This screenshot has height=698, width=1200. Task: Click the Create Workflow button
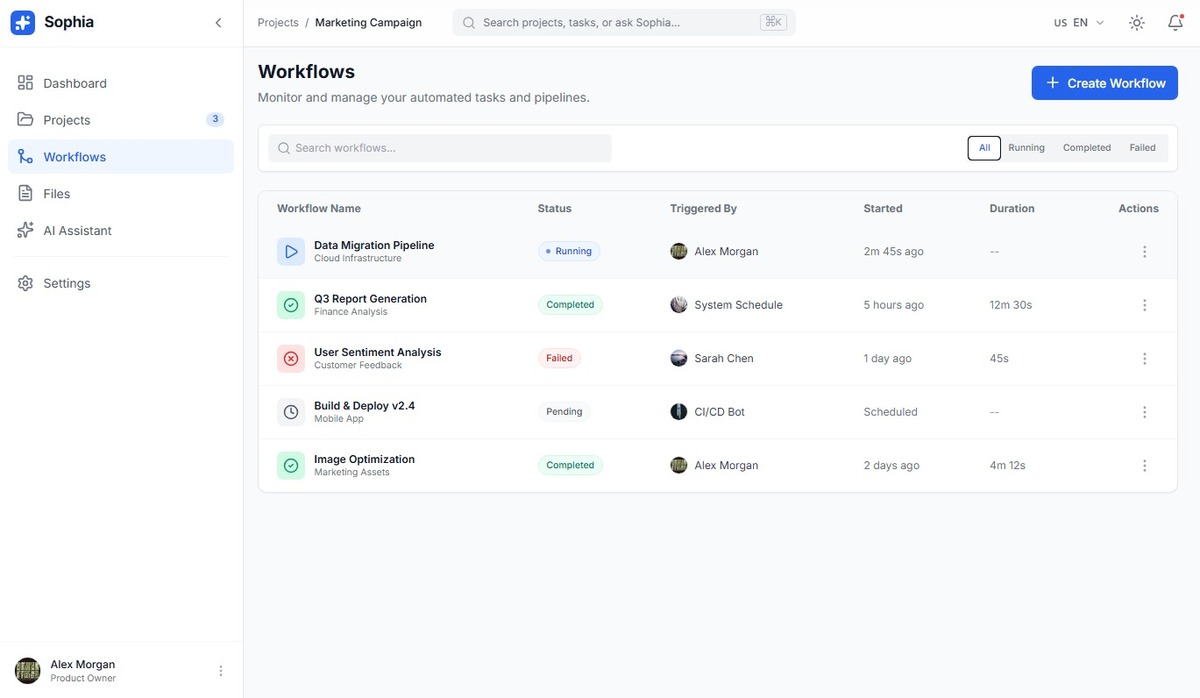pos(1104,83)
